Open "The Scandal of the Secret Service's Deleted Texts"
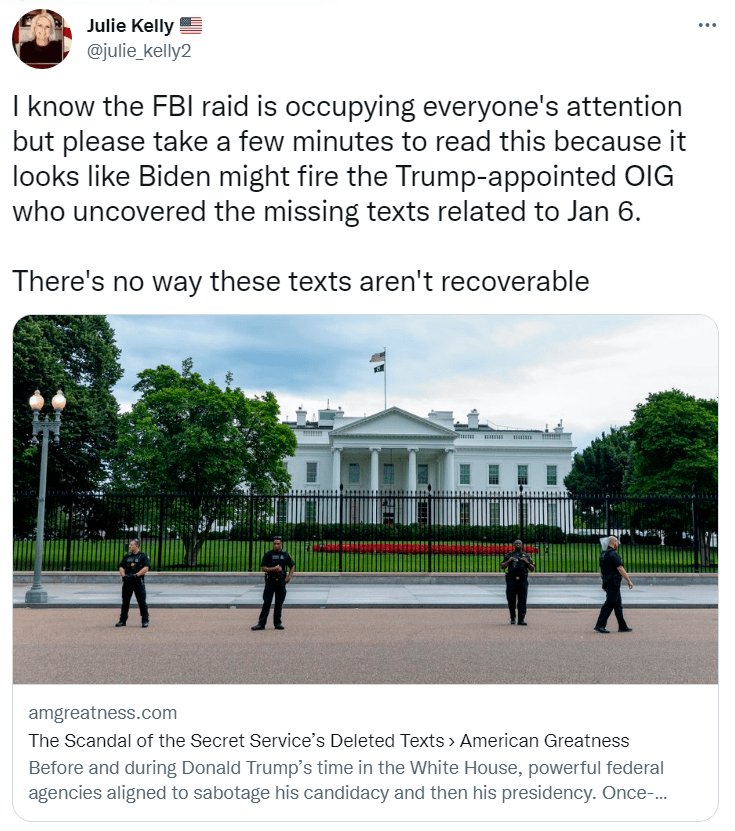Image resolution: width=735 pixels, height=831 pixels. pyautogui.click(x=236, y=740)
